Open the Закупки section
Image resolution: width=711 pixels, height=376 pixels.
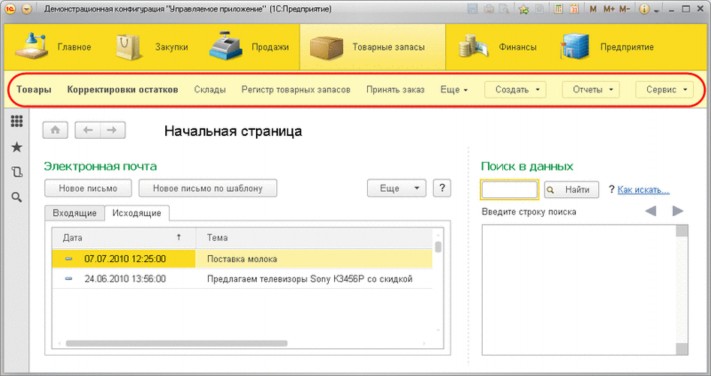coord(152,47)
